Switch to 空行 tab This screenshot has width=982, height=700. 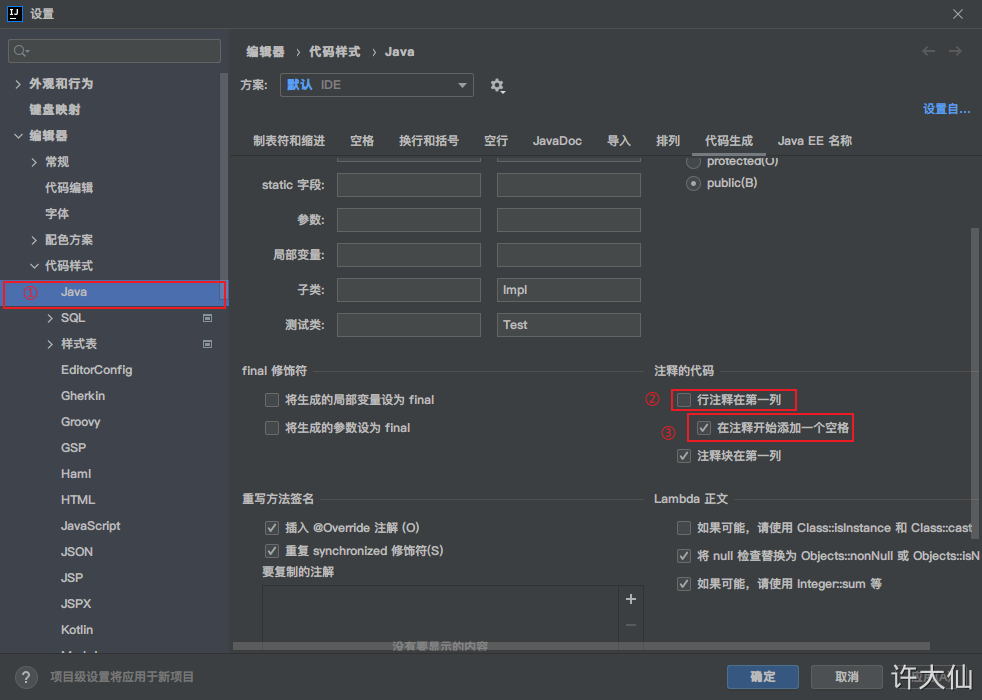(x=495, y=141)
